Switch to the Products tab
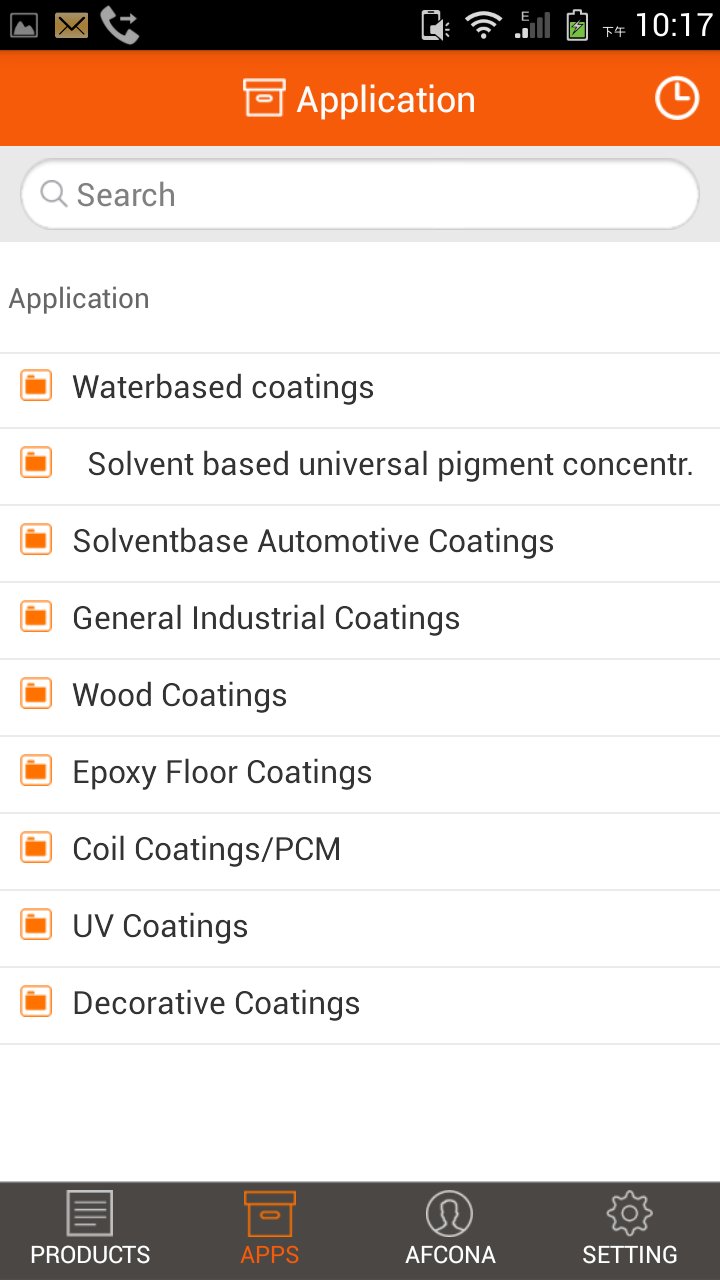720x1280 pixels. [x=90, y=1230]
